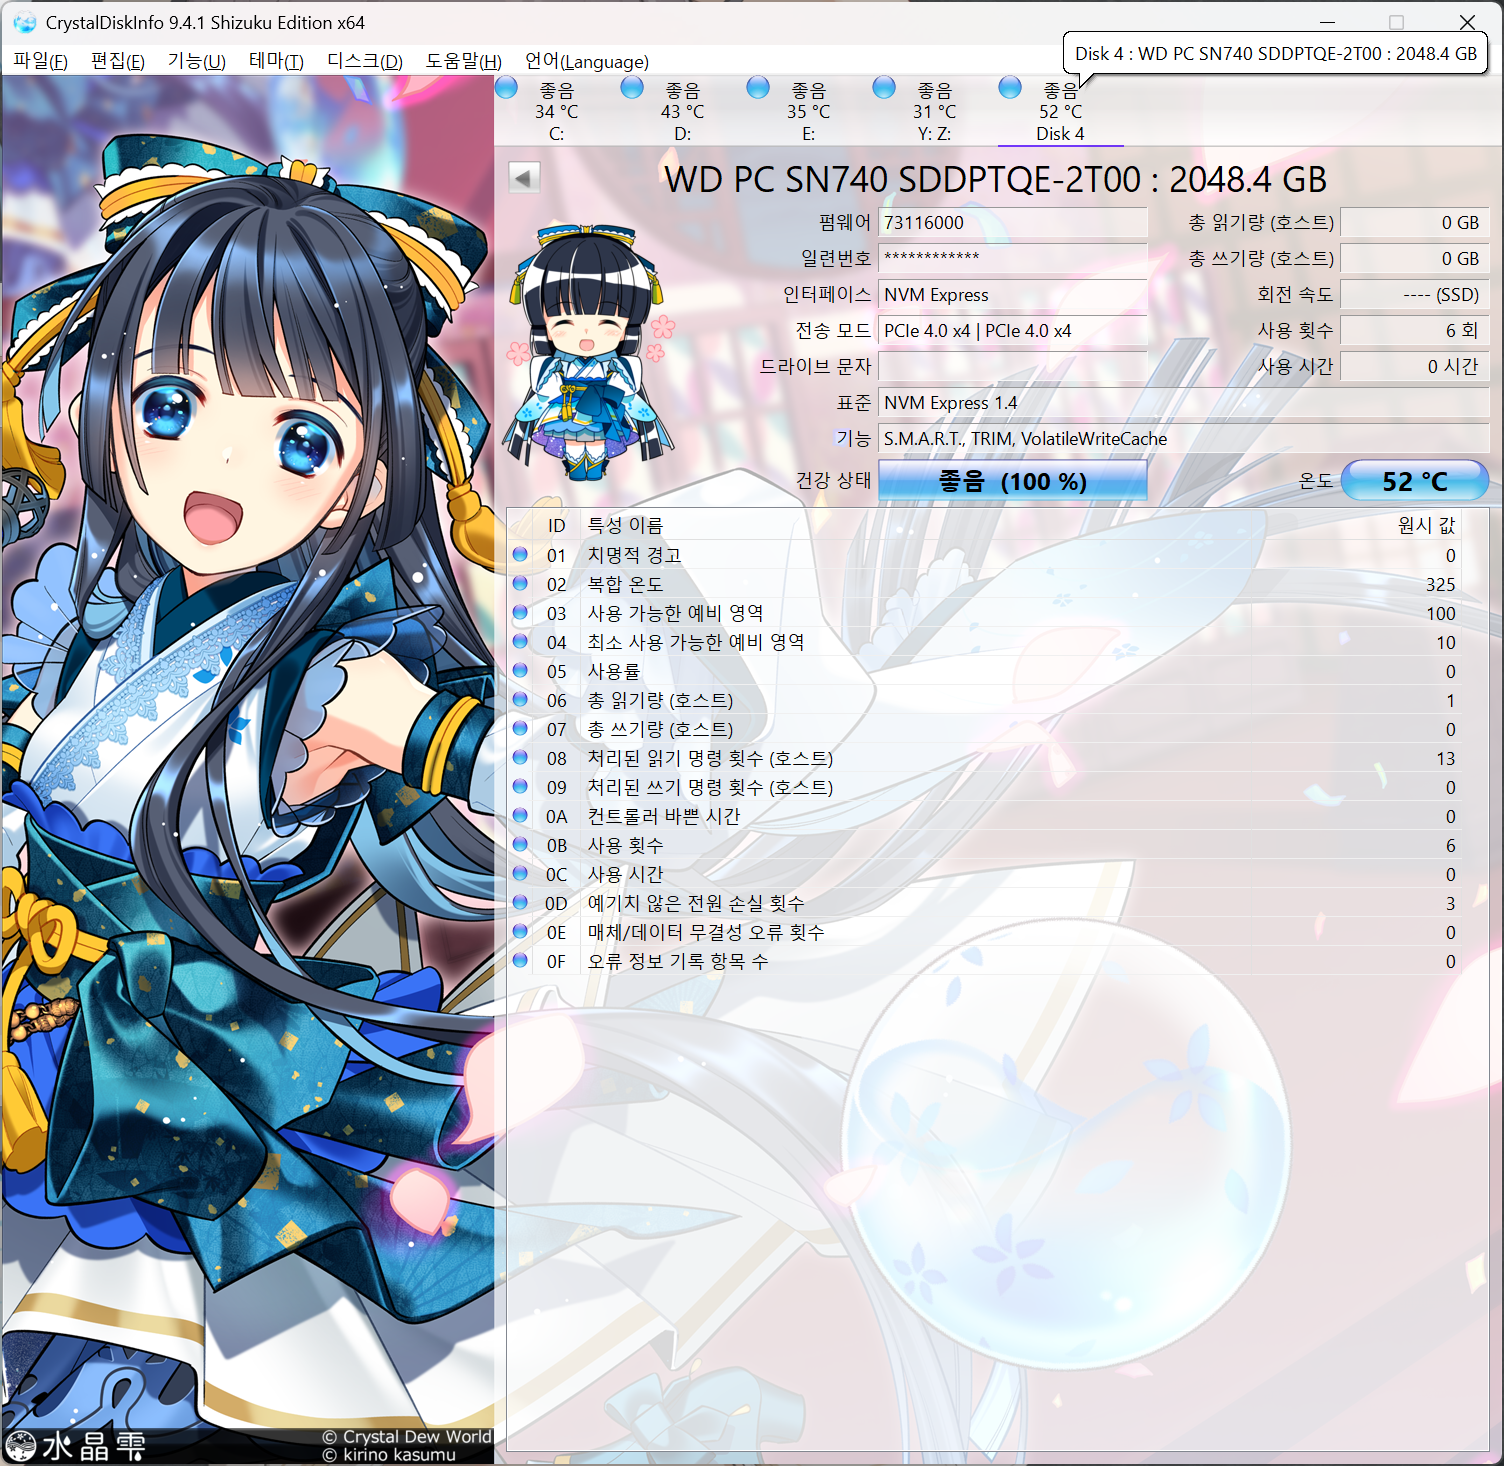The height and width of the screenshot is (1466, 1504).
Task: Click the blue orb for attribute 0E
Action: [x=520, y=931]
